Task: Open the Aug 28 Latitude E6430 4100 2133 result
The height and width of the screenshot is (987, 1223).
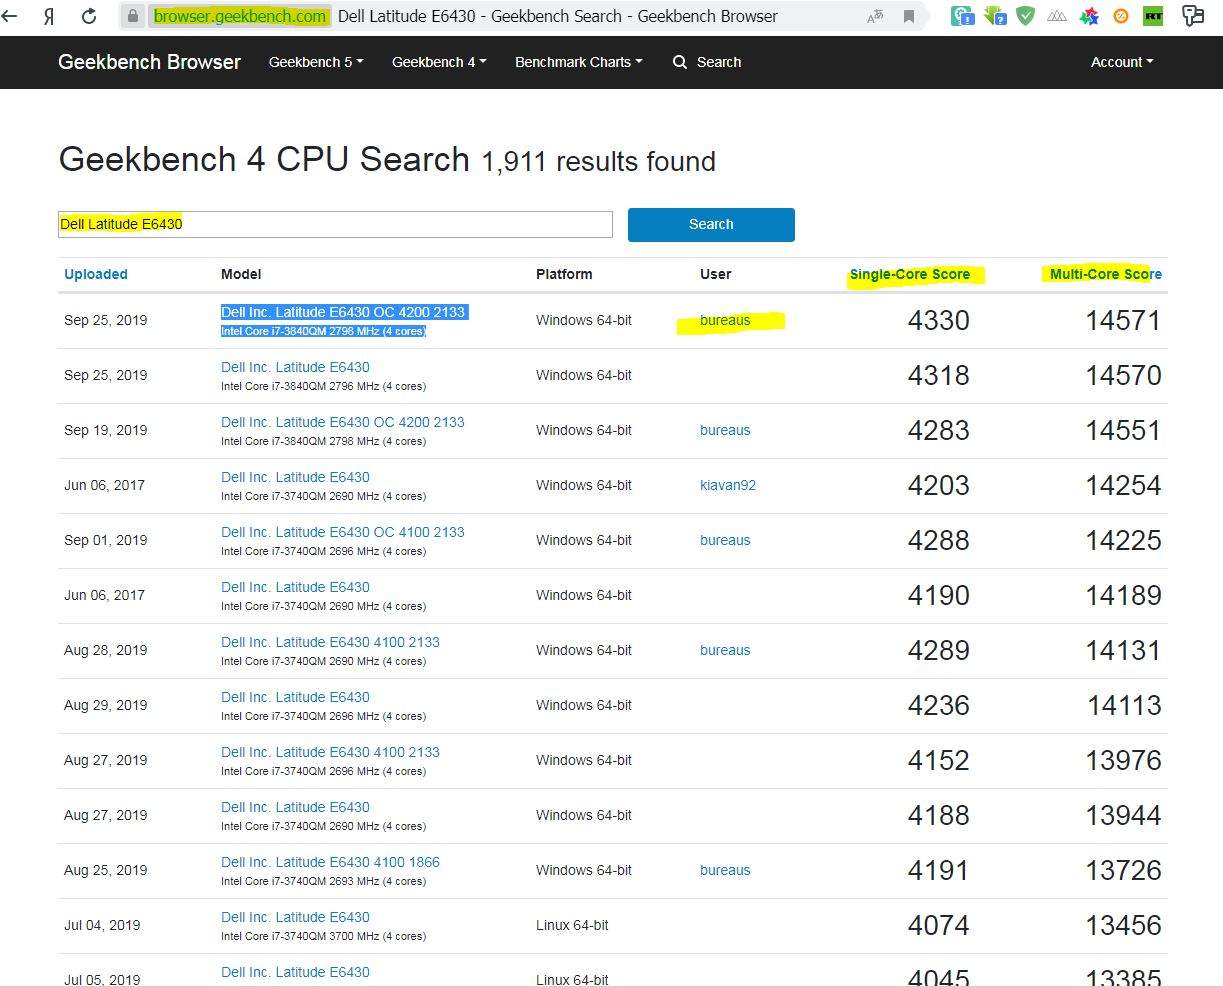Action: click(x=330, y=642)
